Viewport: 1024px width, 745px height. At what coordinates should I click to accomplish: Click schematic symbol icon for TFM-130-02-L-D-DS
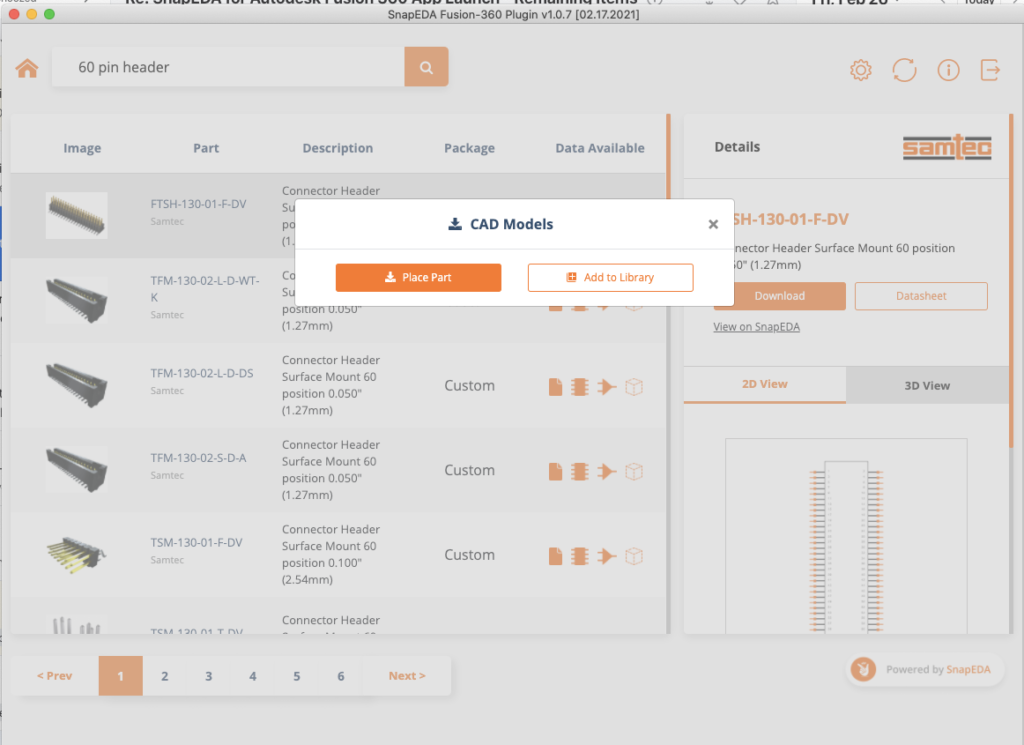pos(606,387)
